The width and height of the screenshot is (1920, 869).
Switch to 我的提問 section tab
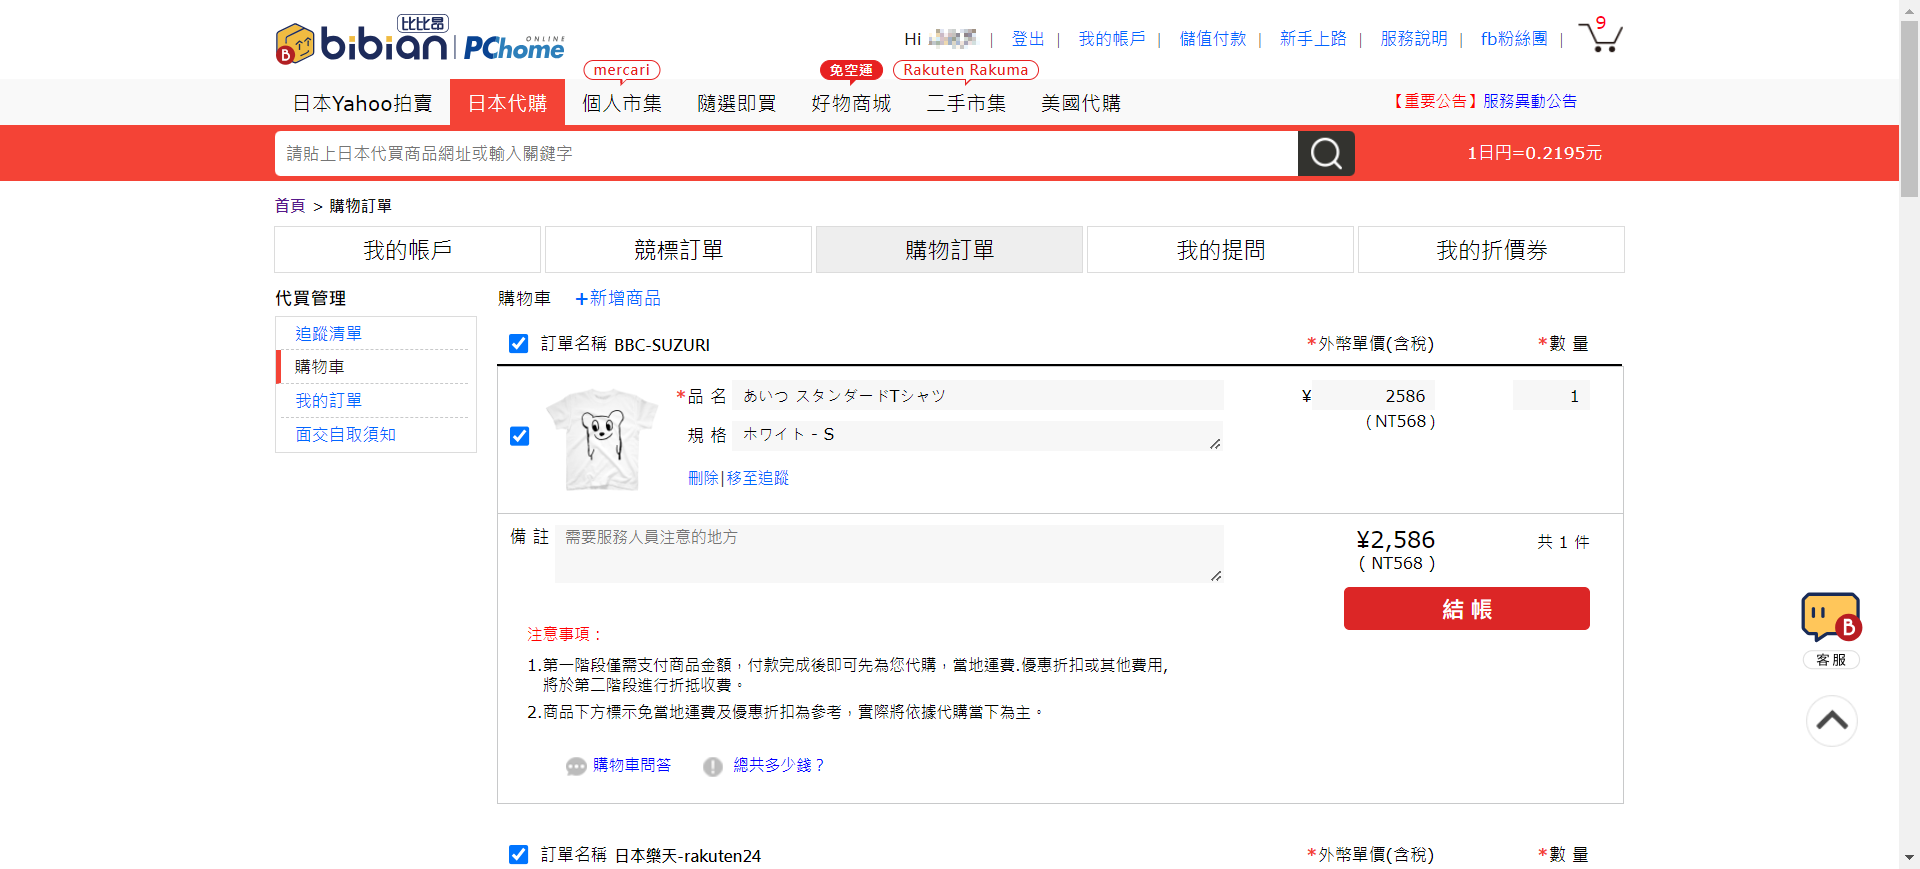point(1220,250)
